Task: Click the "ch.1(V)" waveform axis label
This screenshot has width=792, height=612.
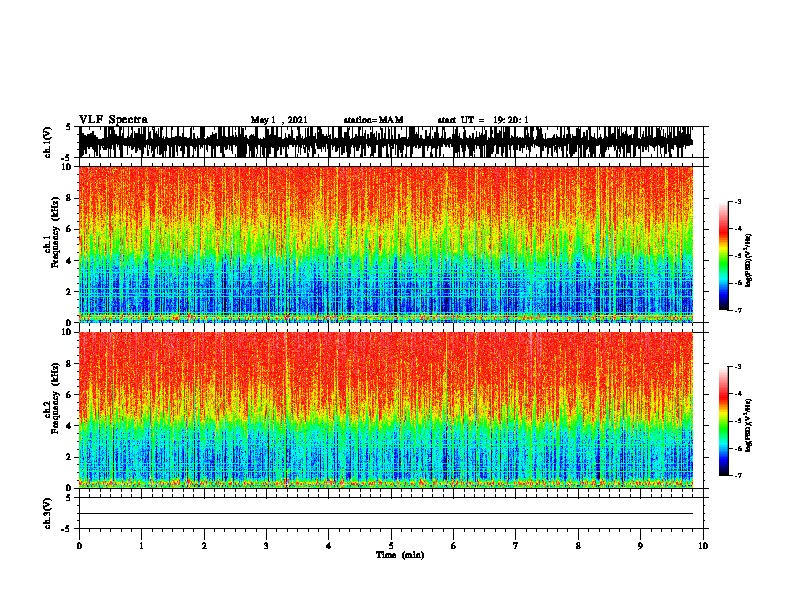Action: point(48,142)
